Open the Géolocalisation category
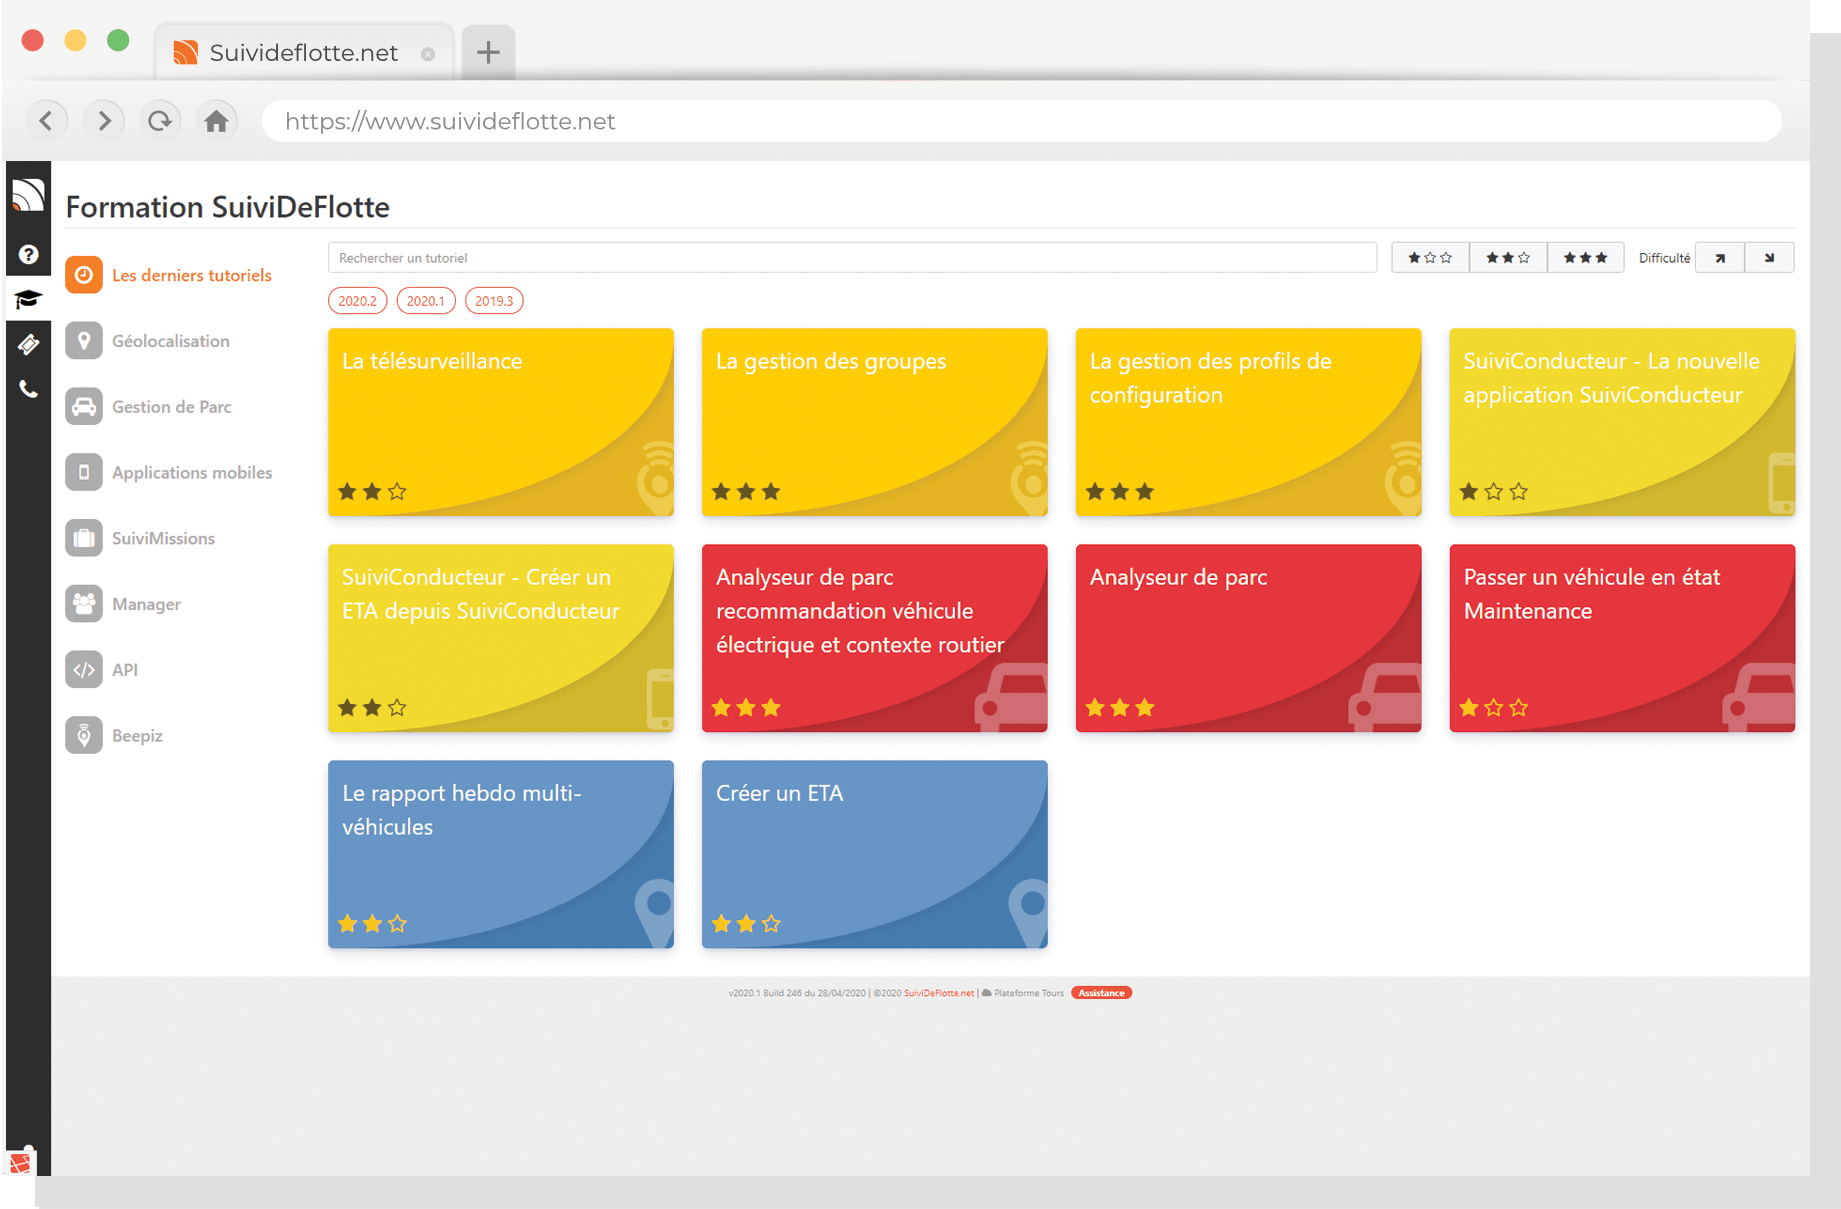This screenshot has width=1841, height=1209. tap(171, 341)
